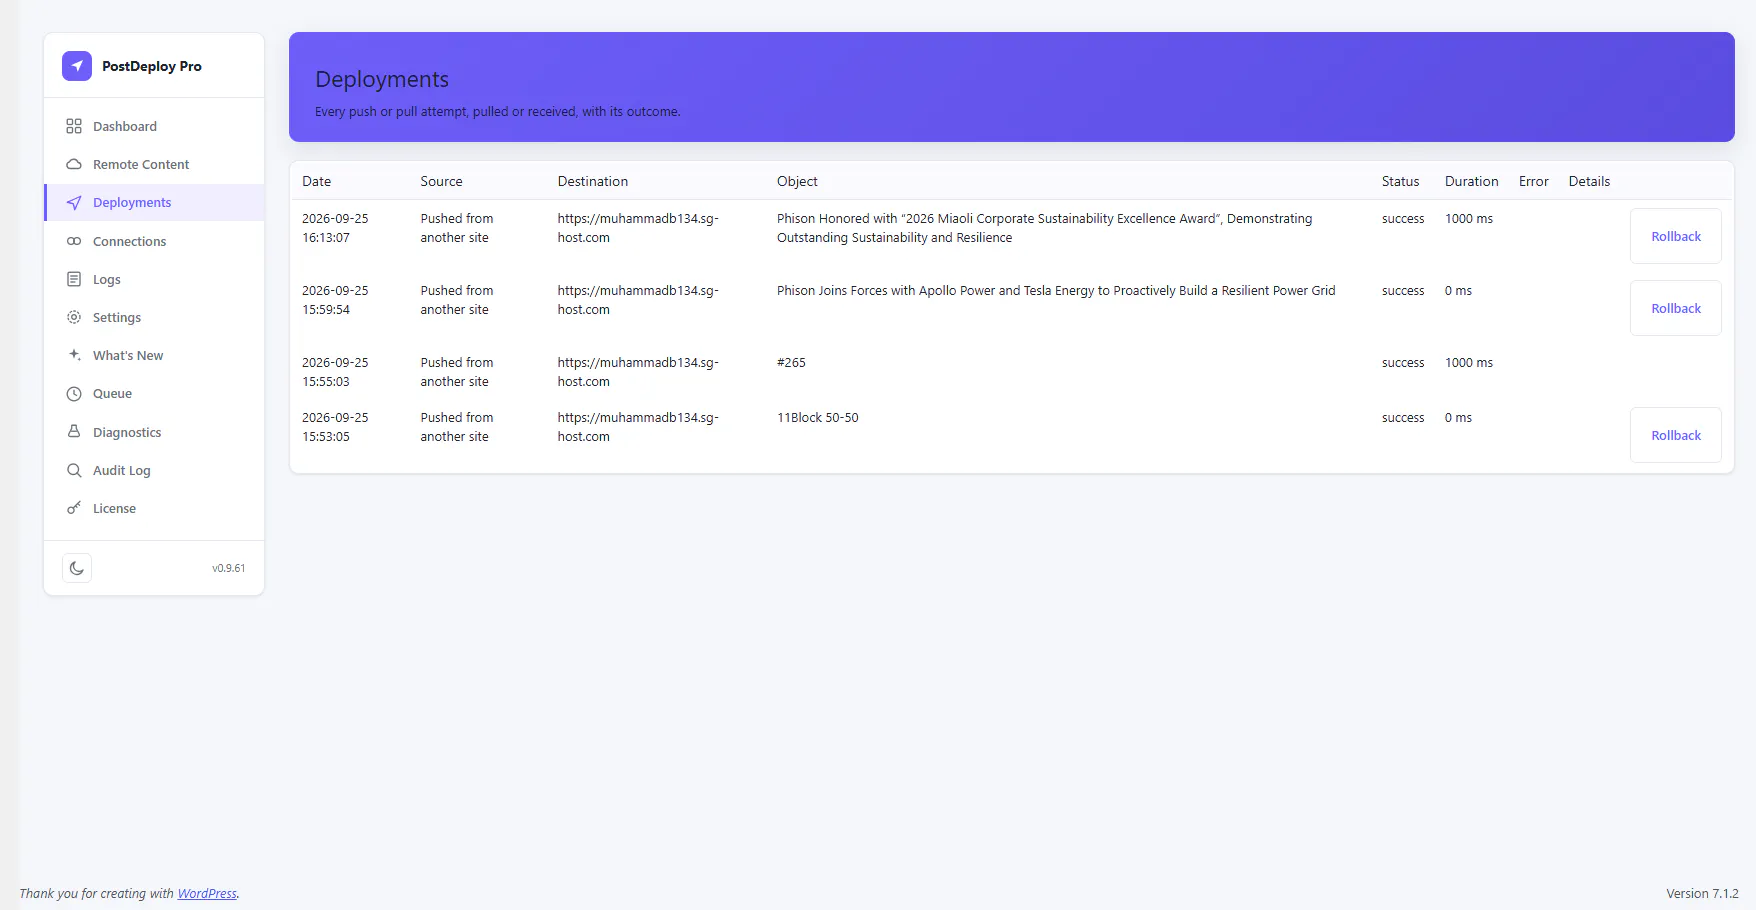
Task: Click the Duration column header
Action: 1471,181
